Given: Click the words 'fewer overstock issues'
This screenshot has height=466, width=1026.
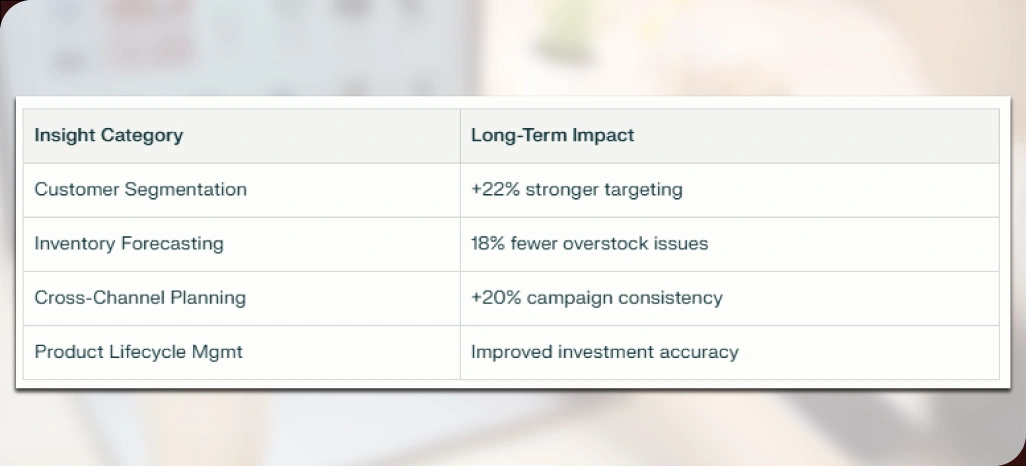Looking at the screenshot, I should [609, 243].
